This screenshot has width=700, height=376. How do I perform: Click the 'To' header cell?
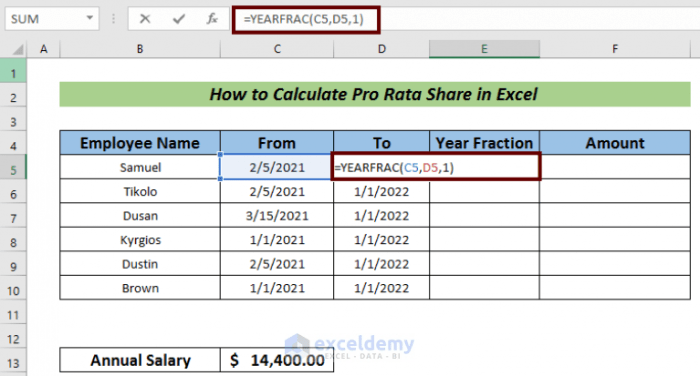coord(382,143)
